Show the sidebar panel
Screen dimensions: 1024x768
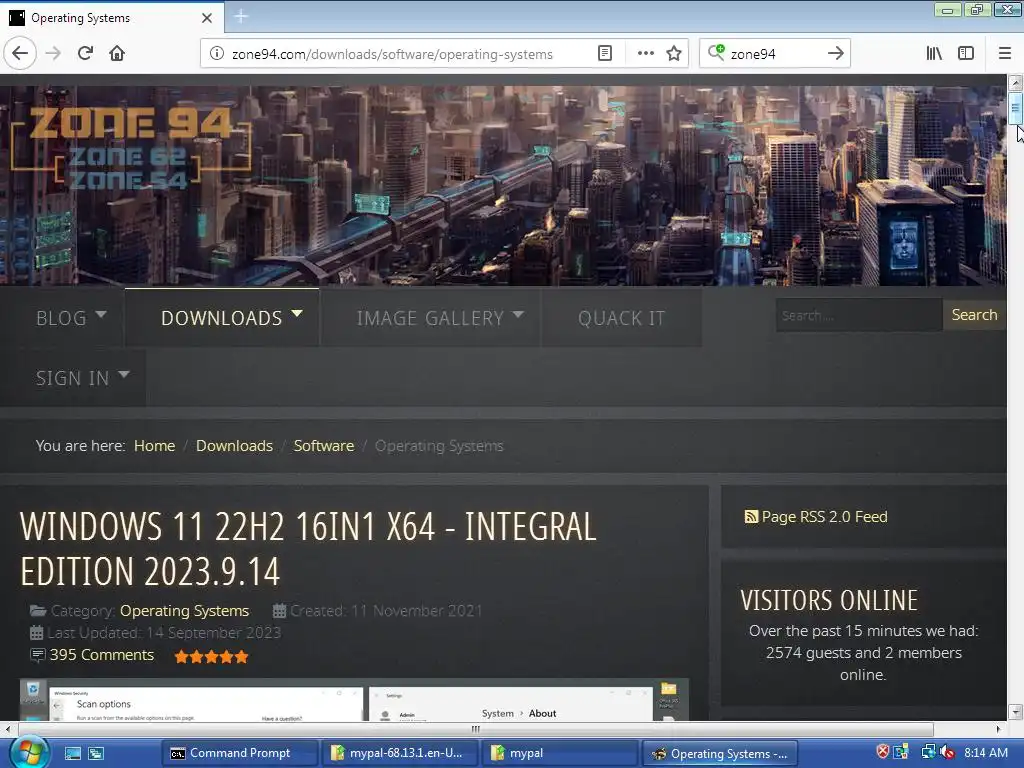(x=966, y=54)
